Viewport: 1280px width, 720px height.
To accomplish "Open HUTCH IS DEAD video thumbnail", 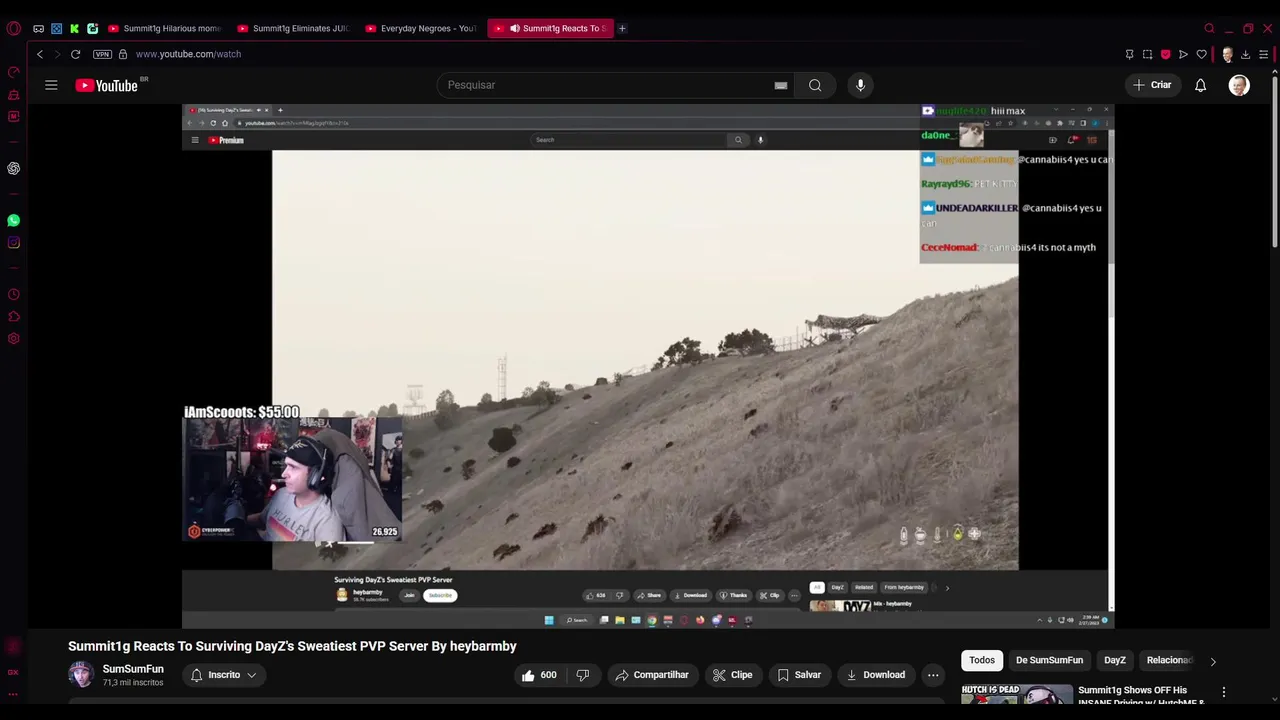I will (1017, 694).
